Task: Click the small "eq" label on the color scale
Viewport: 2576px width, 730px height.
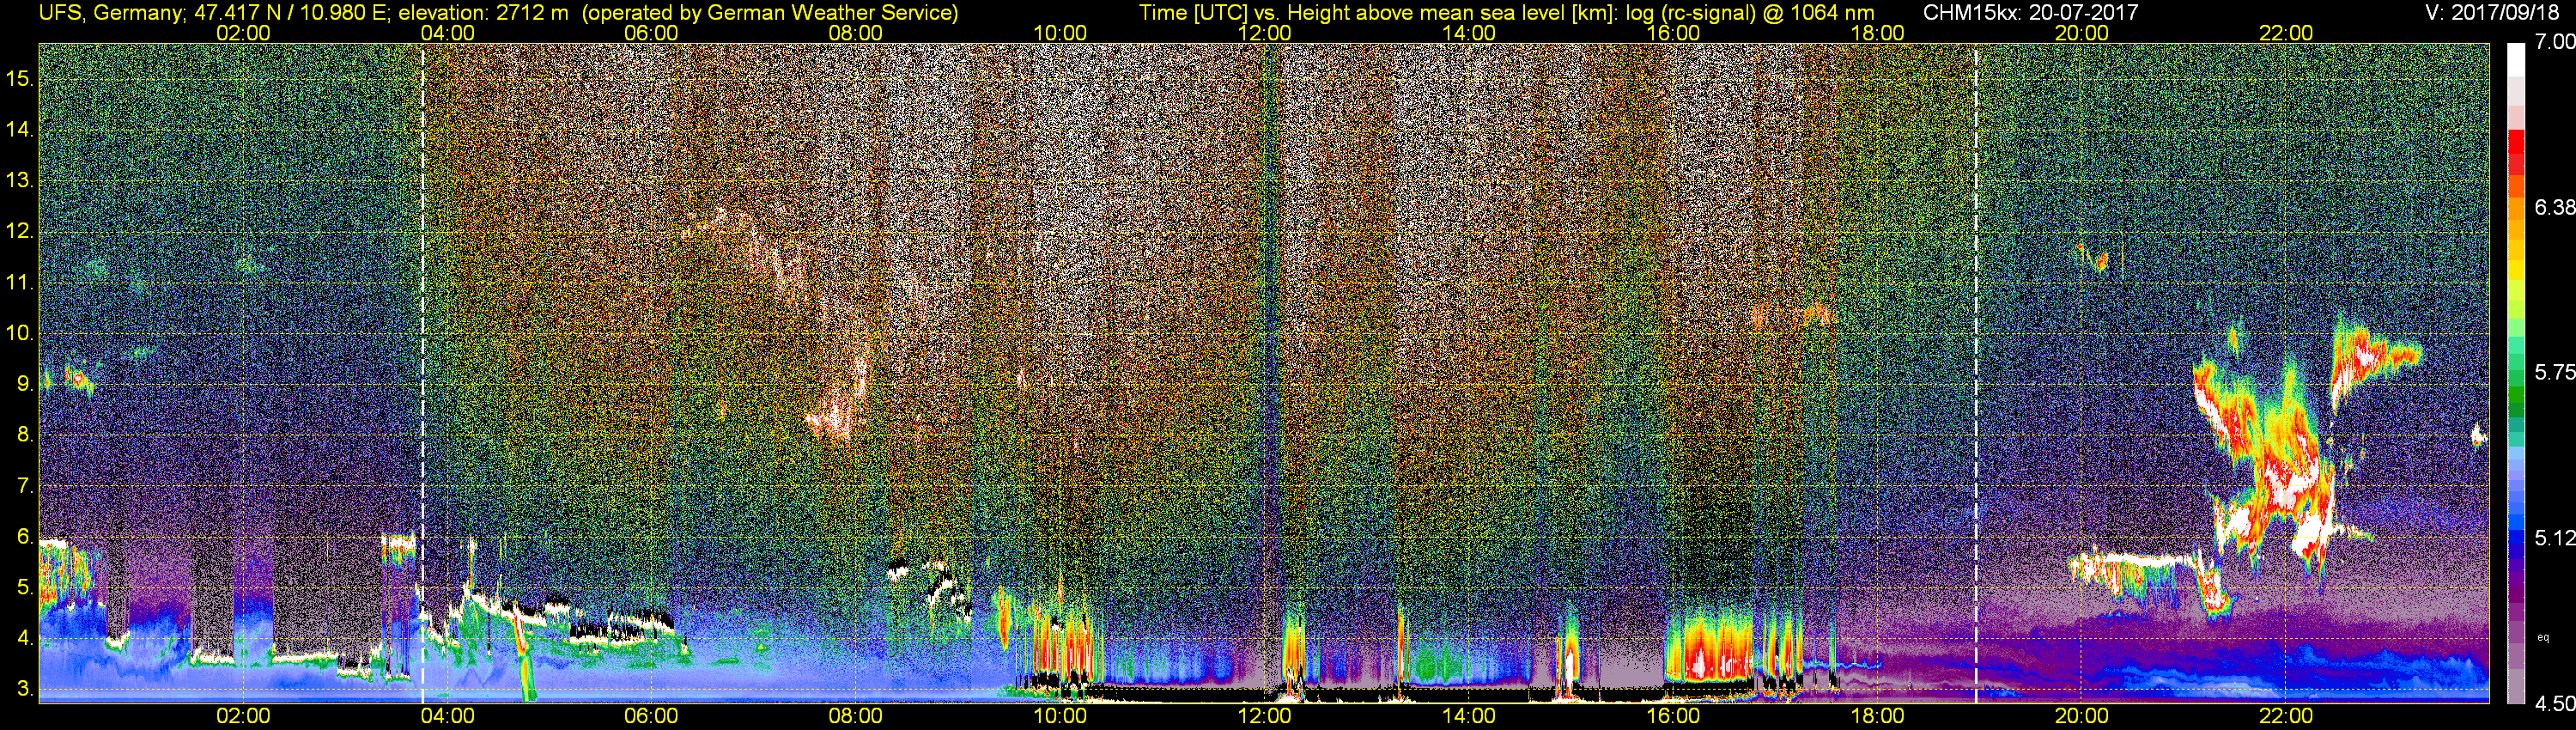Action: click(2544, 637)
